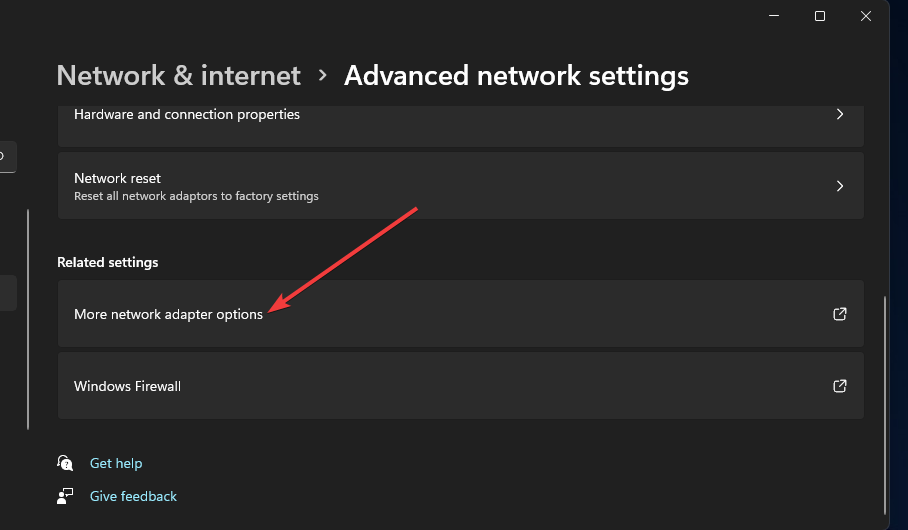Click the left sidebar scrollbar
The image size is (908, 530).
pos(28,320)
